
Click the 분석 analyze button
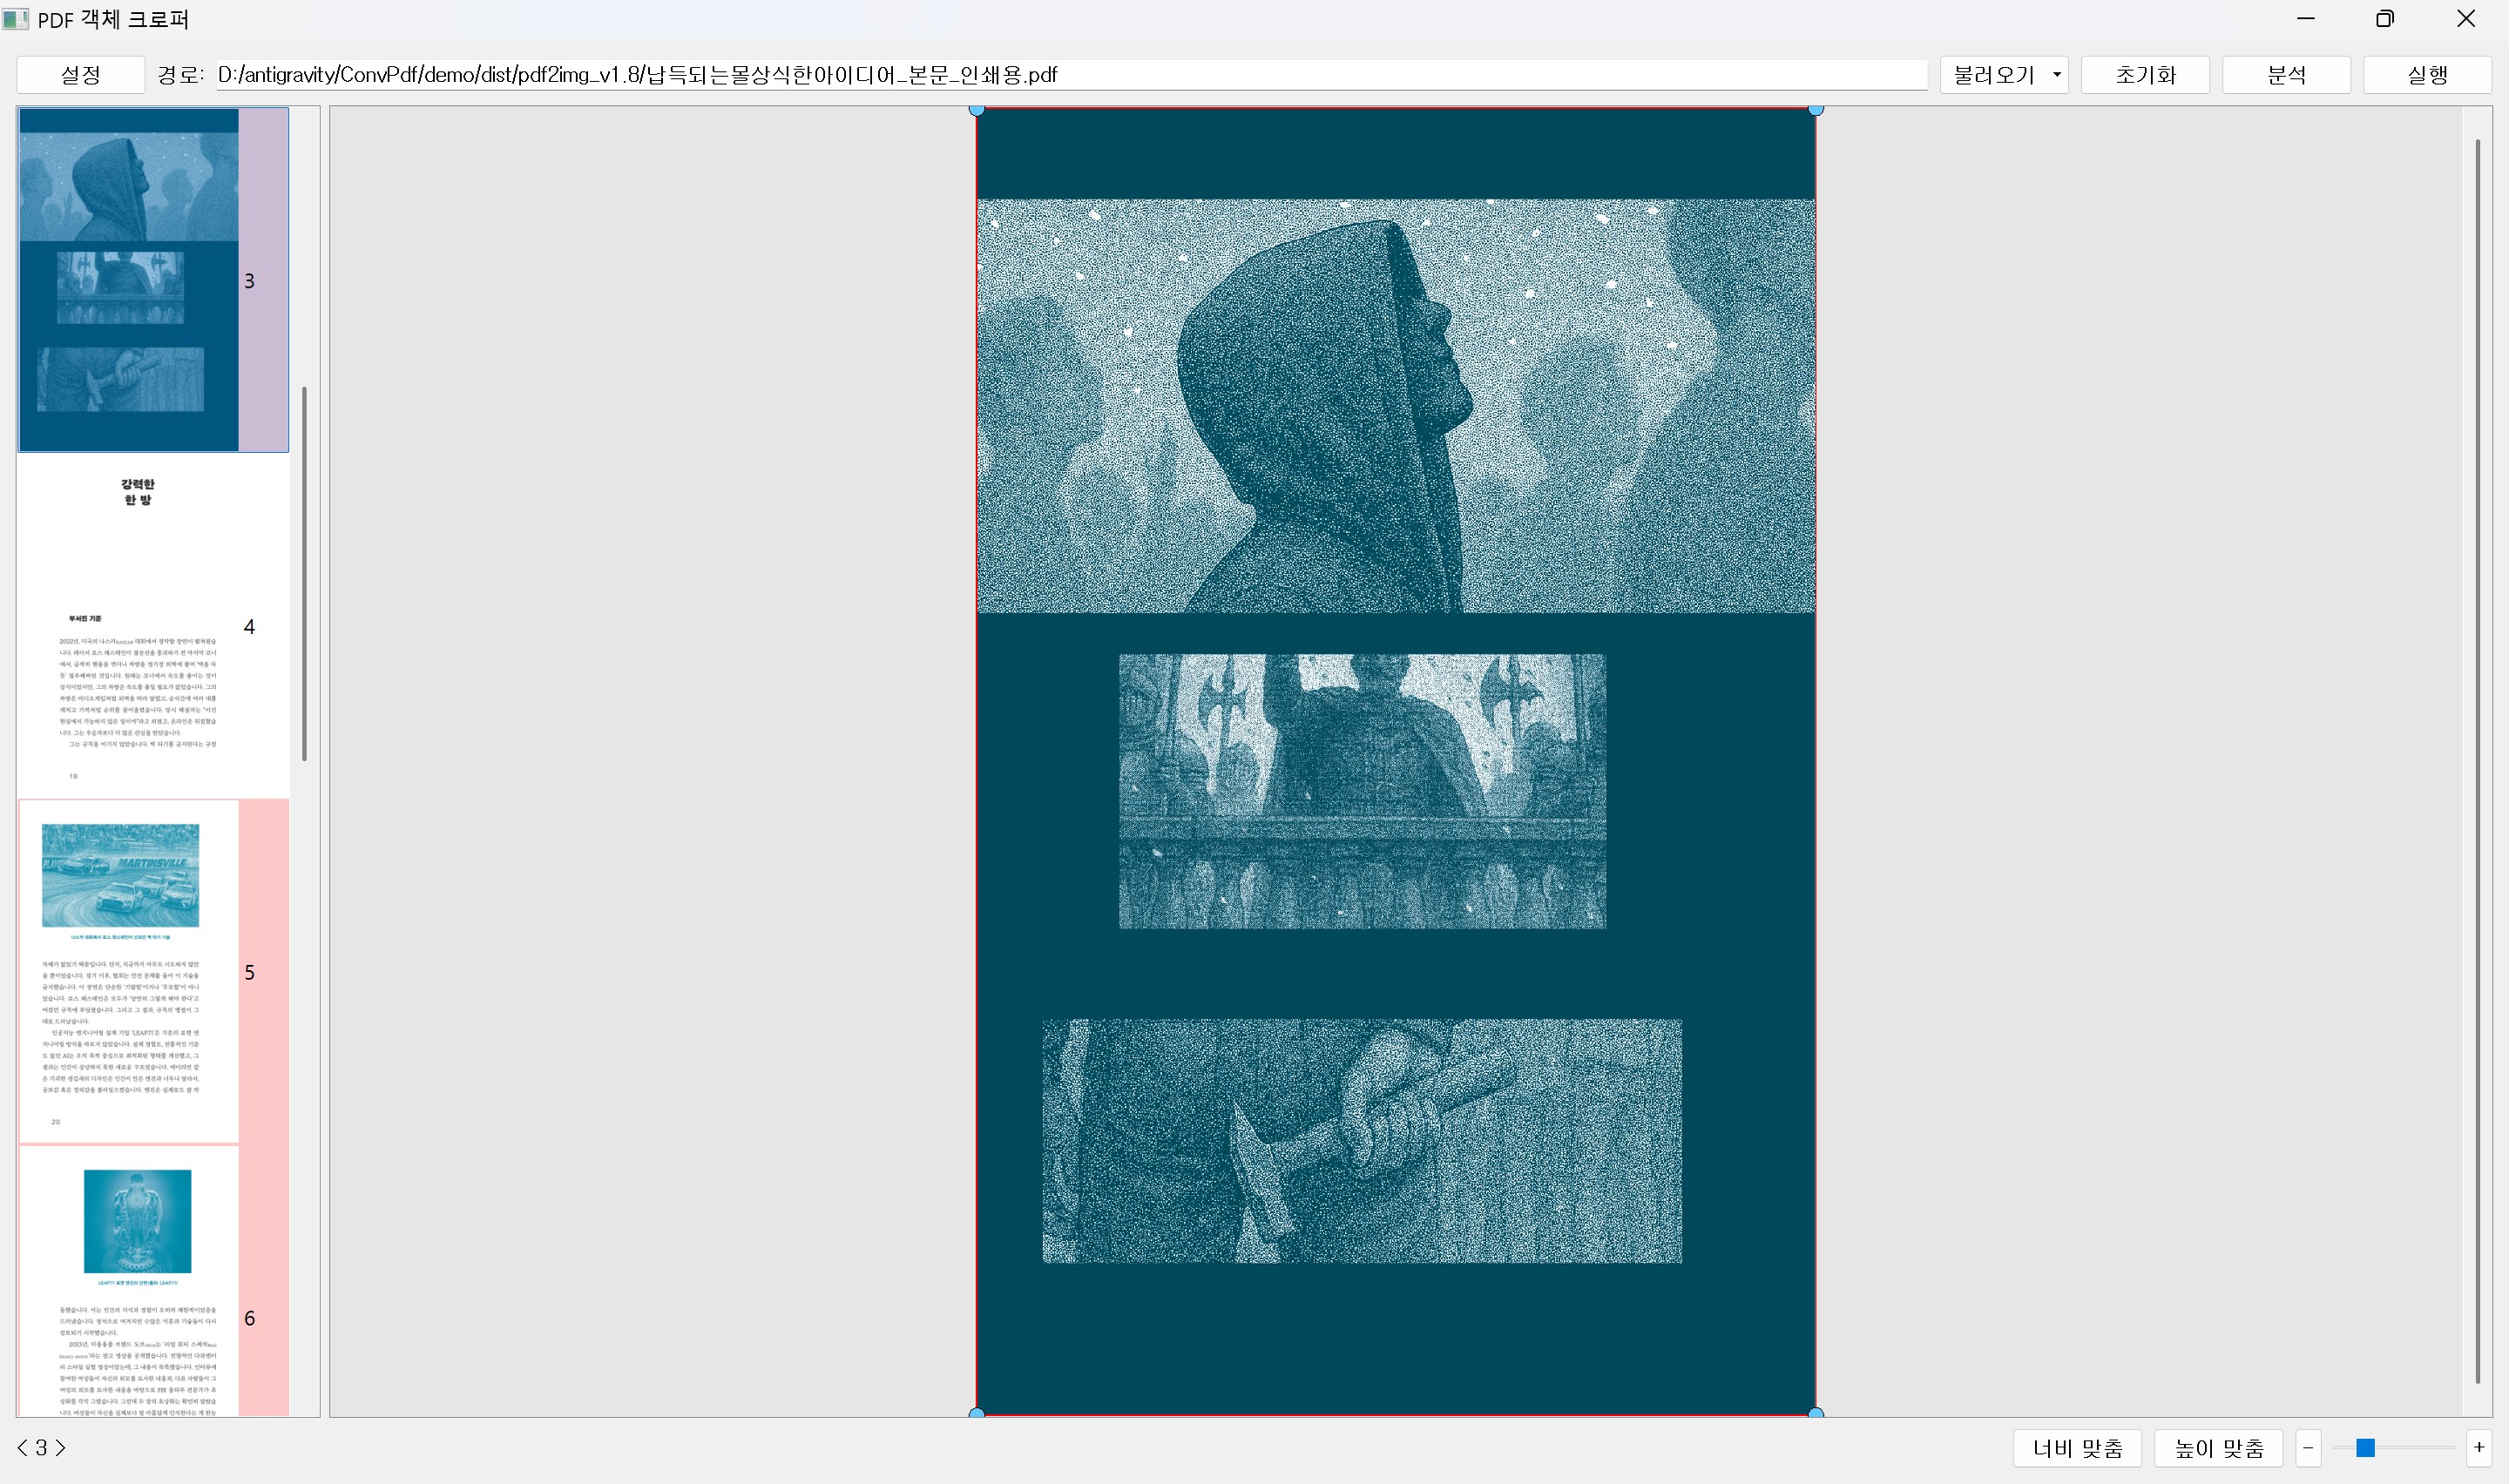tap(2286, 75)
